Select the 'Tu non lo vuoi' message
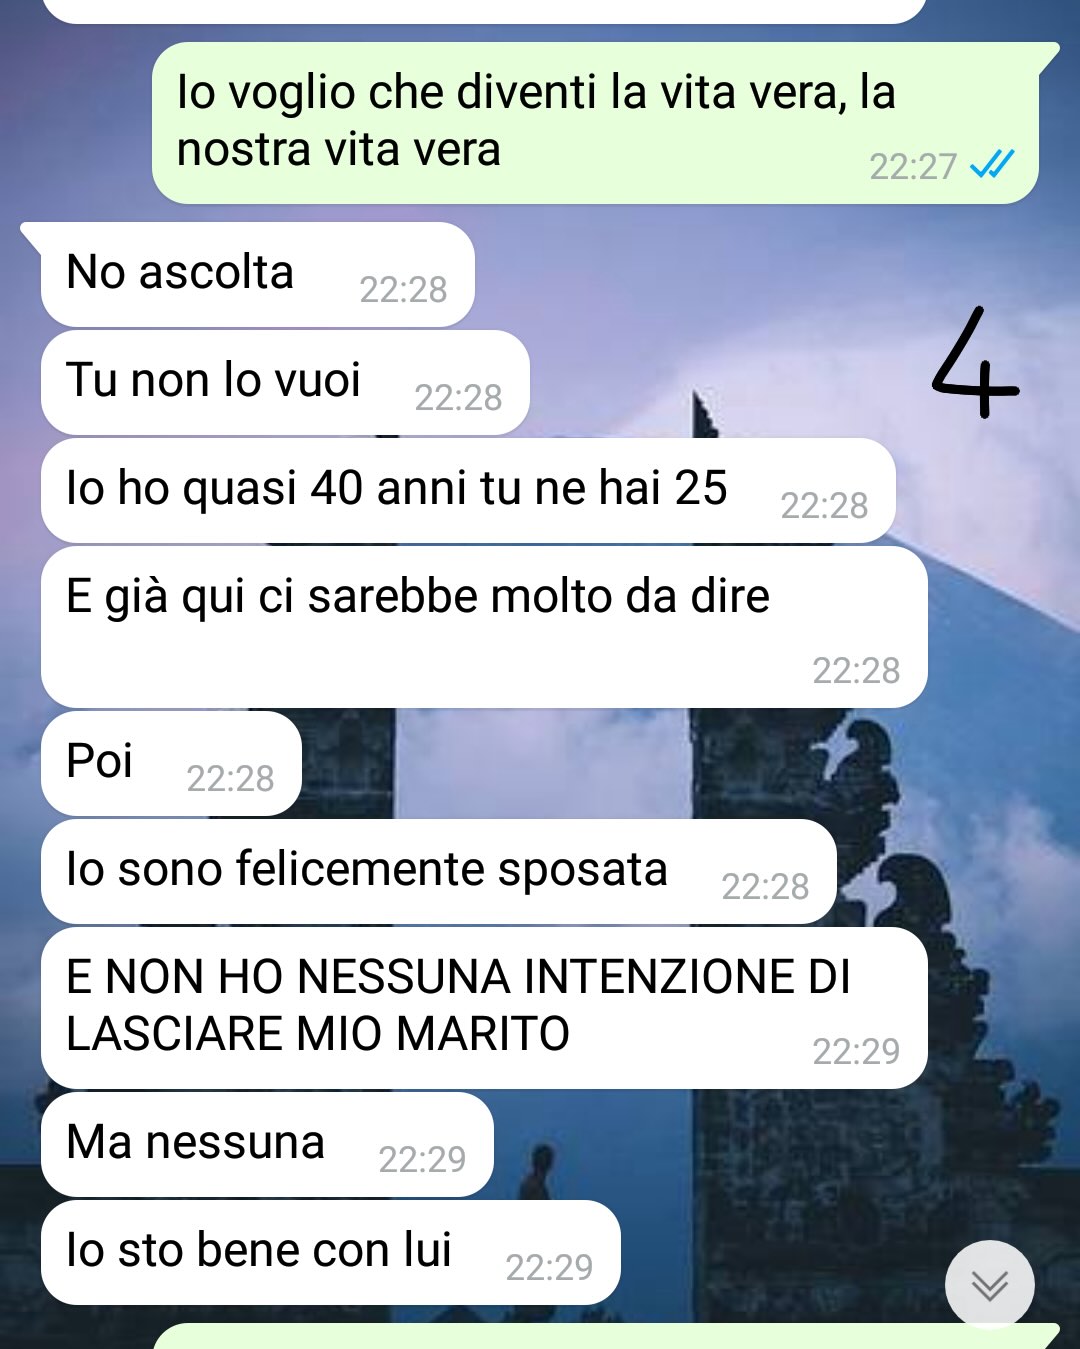Viewport: 1080px width, 1349px height. (x=285, y=382)
